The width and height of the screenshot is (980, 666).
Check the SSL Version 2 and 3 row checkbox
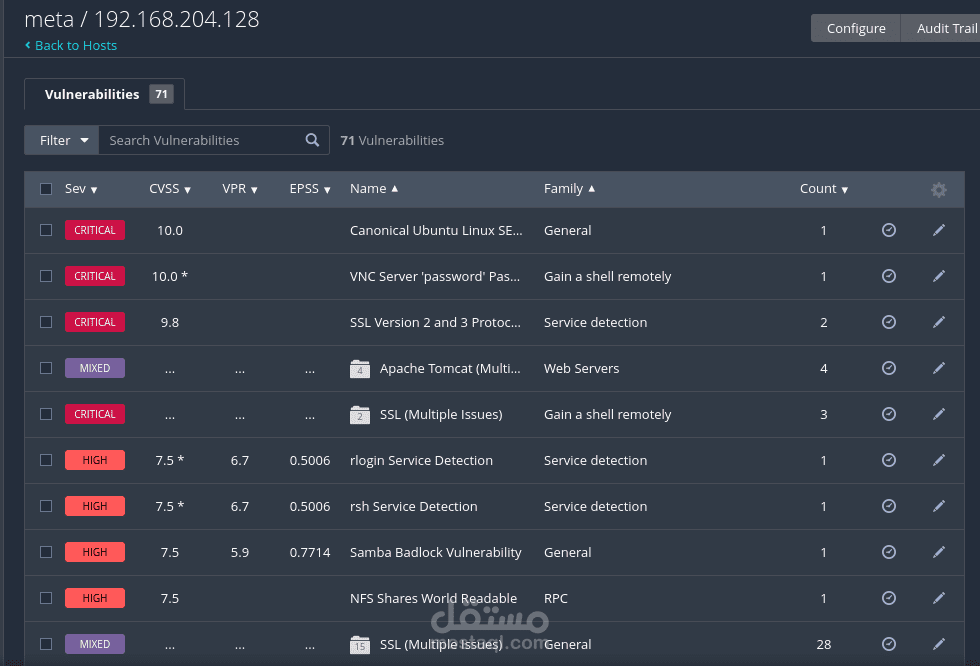pos(46,322)
